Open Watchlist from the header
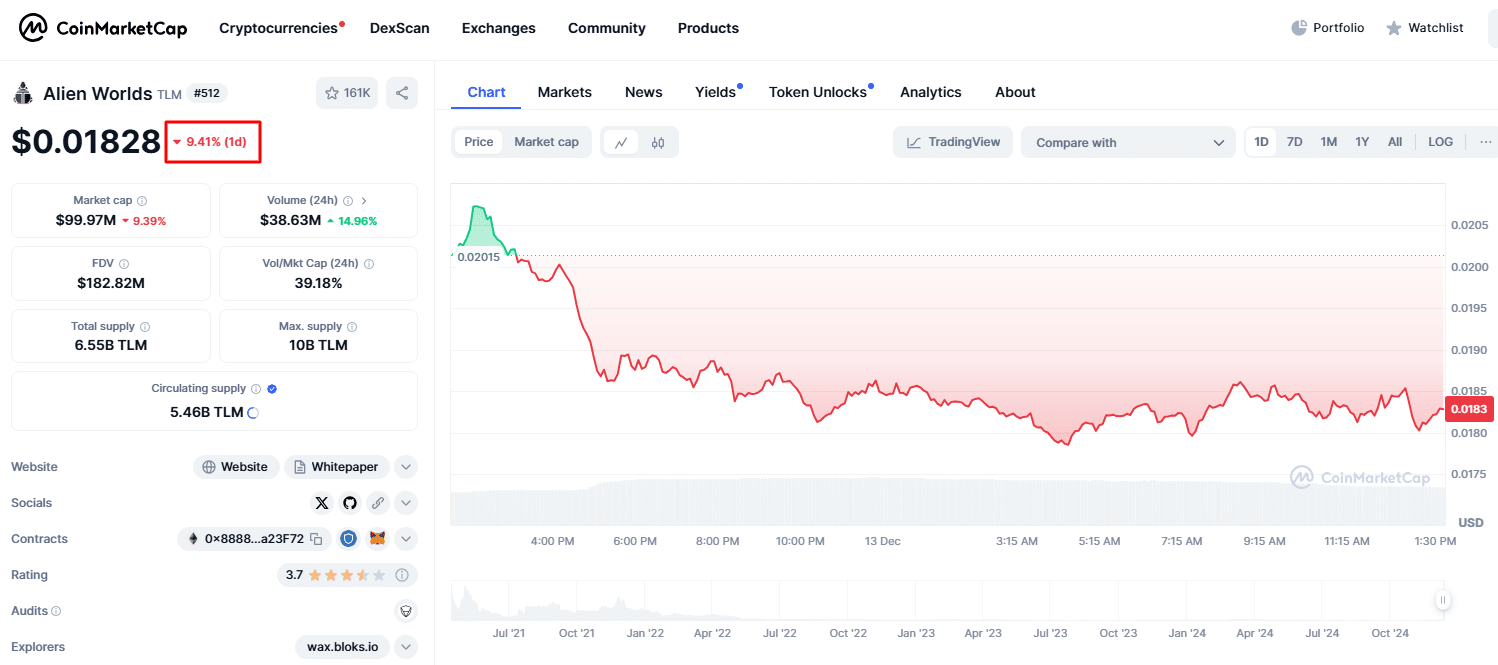The width and height of the screenshot is (1498, 665). pos(1424,28)
